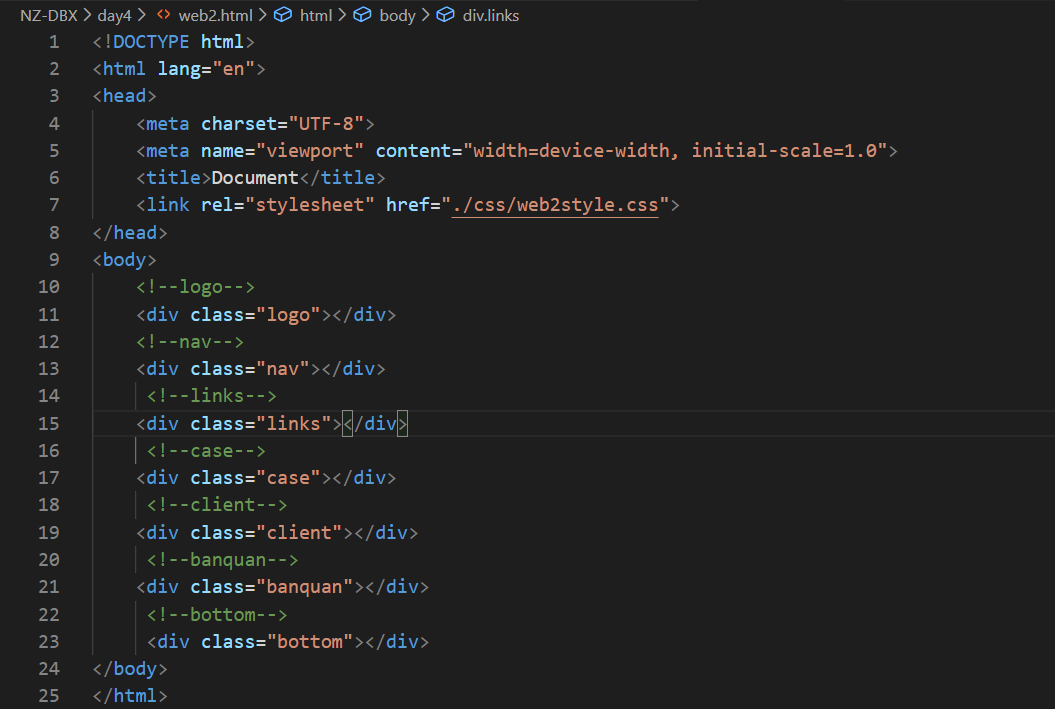Click the opening head tag on line 3
This screenshot has width=1055, height=709.
tap(124, 96)
